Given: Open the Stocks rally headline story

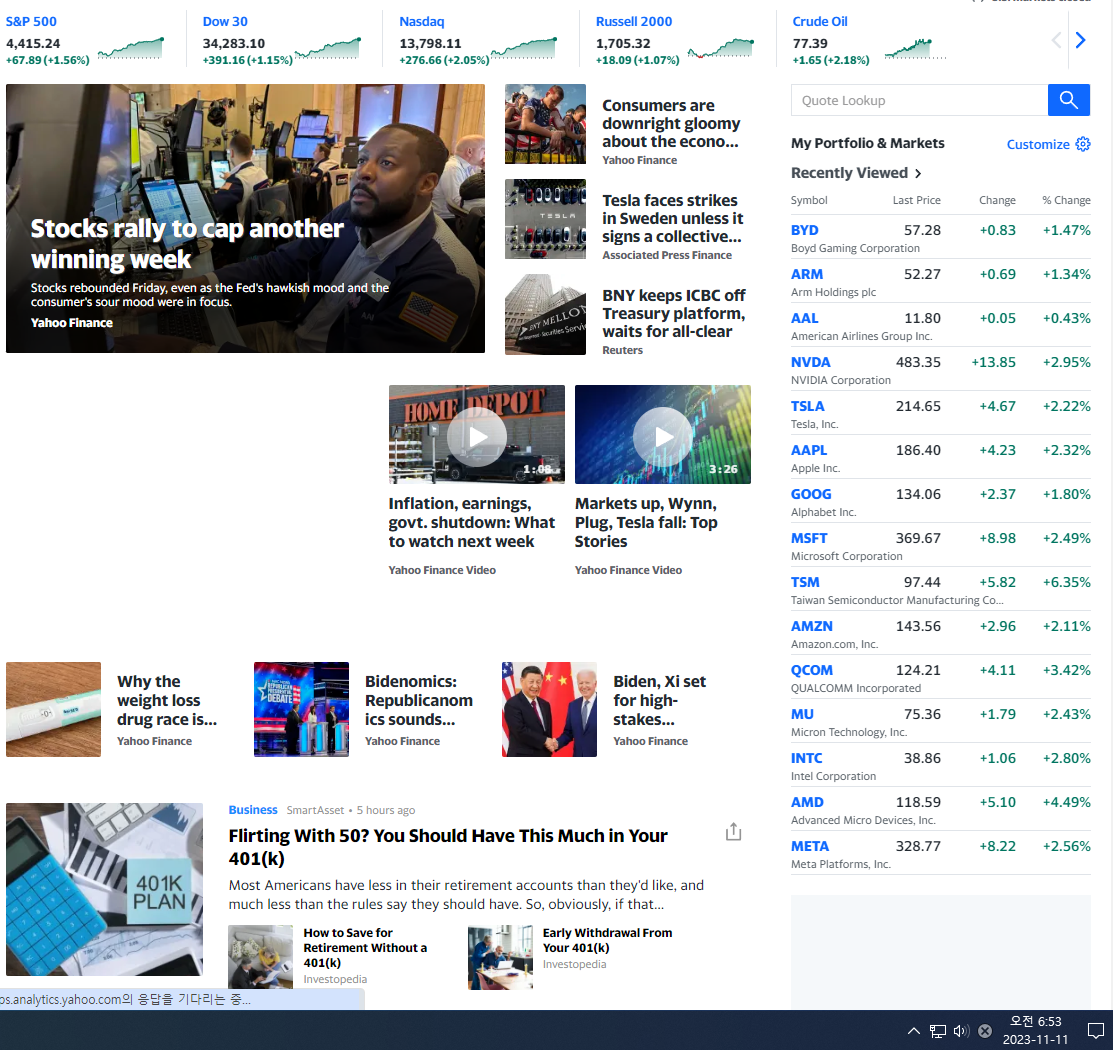Looking at the screenshot, I should (x=187, y=244).
